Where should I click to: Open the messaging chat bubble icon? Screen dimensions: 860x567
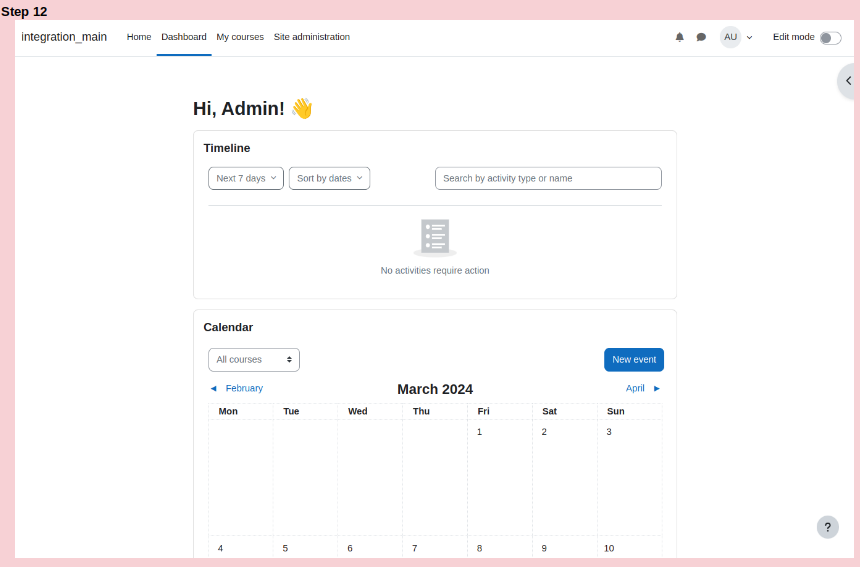[701, 37]
